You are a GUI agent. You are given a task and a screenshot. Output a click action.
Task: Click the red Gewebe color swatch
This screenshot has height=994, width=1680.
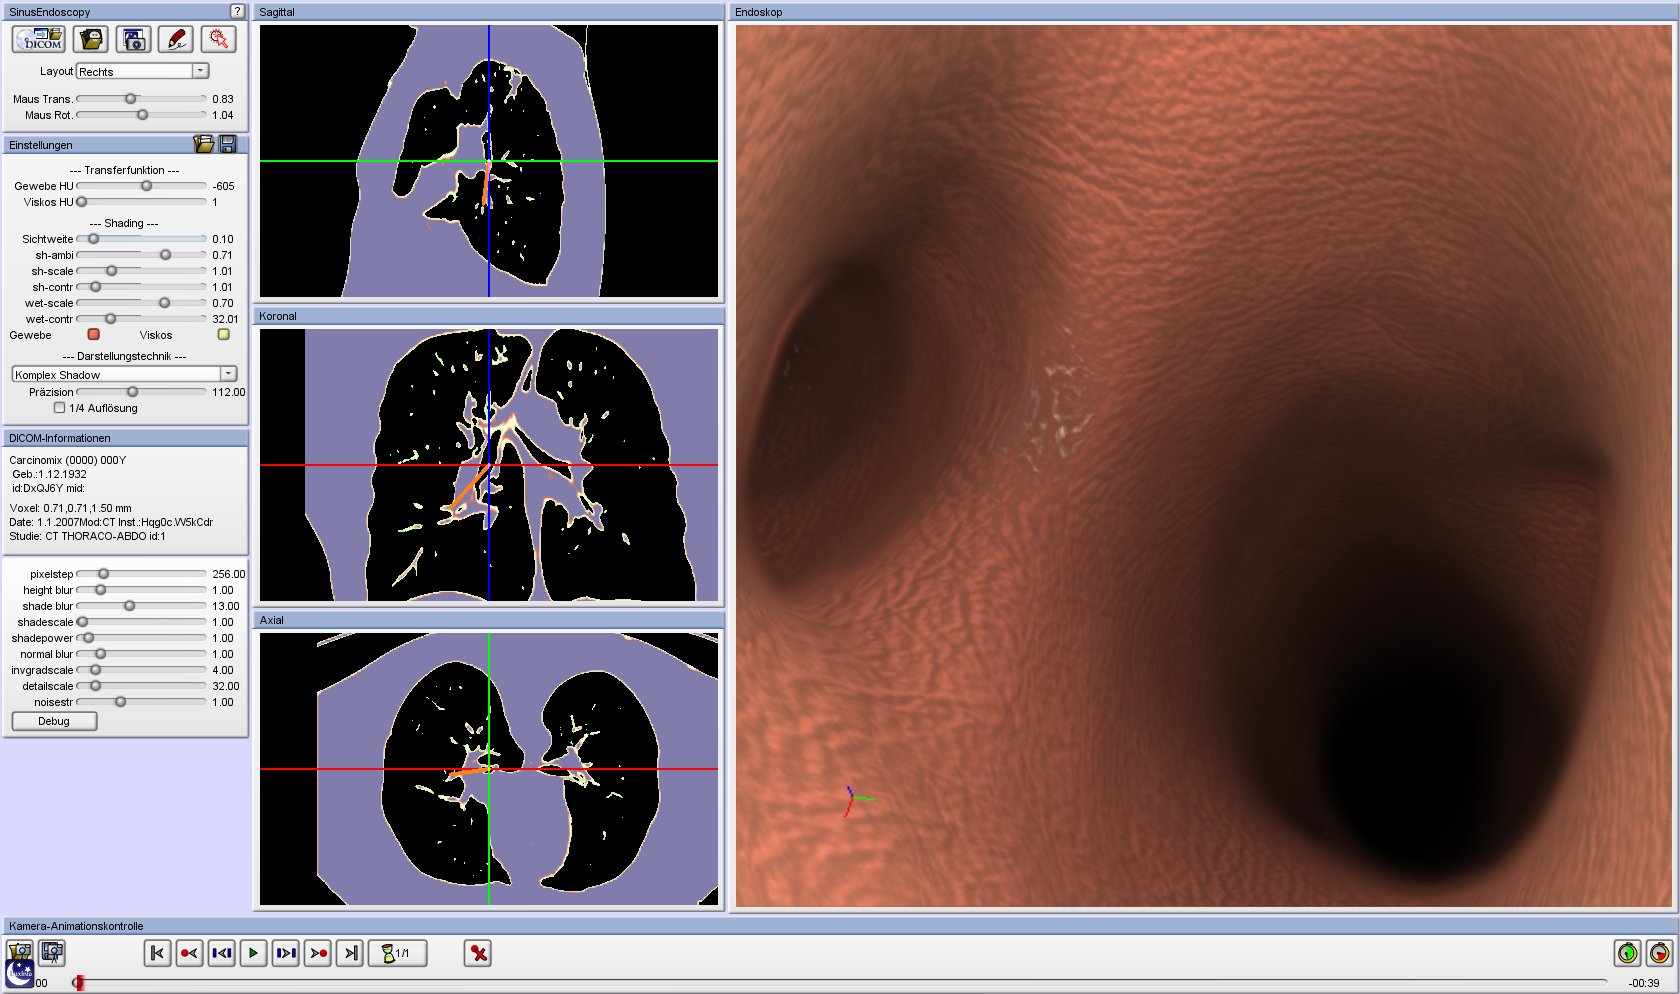pyautogui.click(x=94, y=335)
